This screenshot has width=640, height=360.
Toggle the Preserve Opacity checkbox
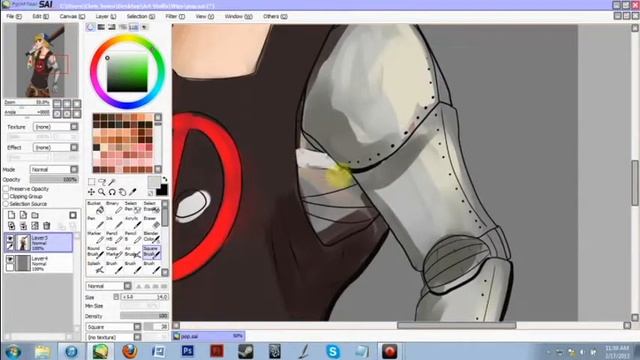pyautogui.click(x=6, y=189)
